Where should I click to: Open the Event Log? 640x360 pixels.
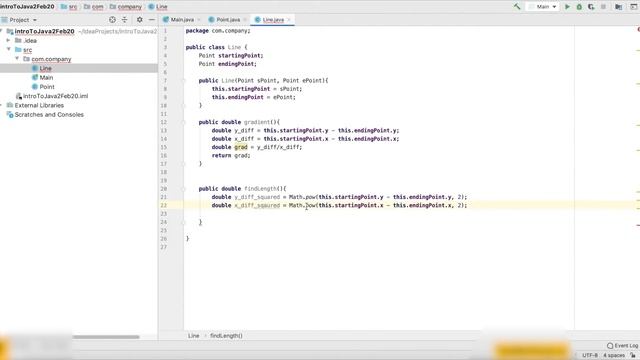click(x=622, y=346)
